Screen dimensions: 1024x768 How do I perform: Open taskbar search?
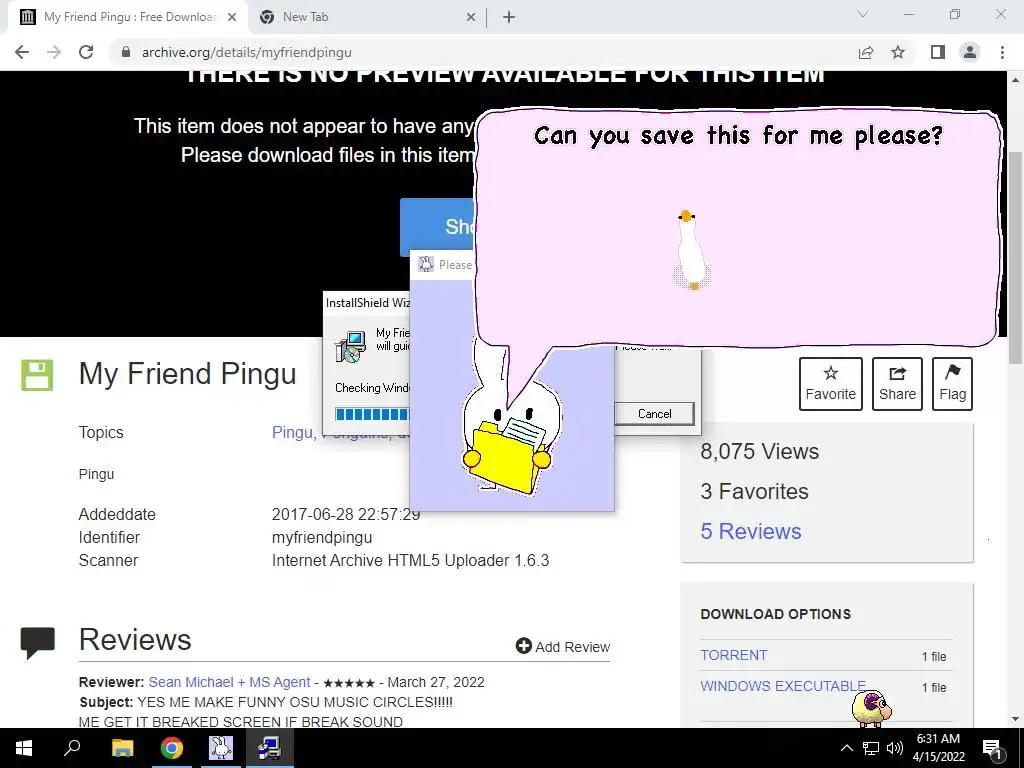coord(72,748)
